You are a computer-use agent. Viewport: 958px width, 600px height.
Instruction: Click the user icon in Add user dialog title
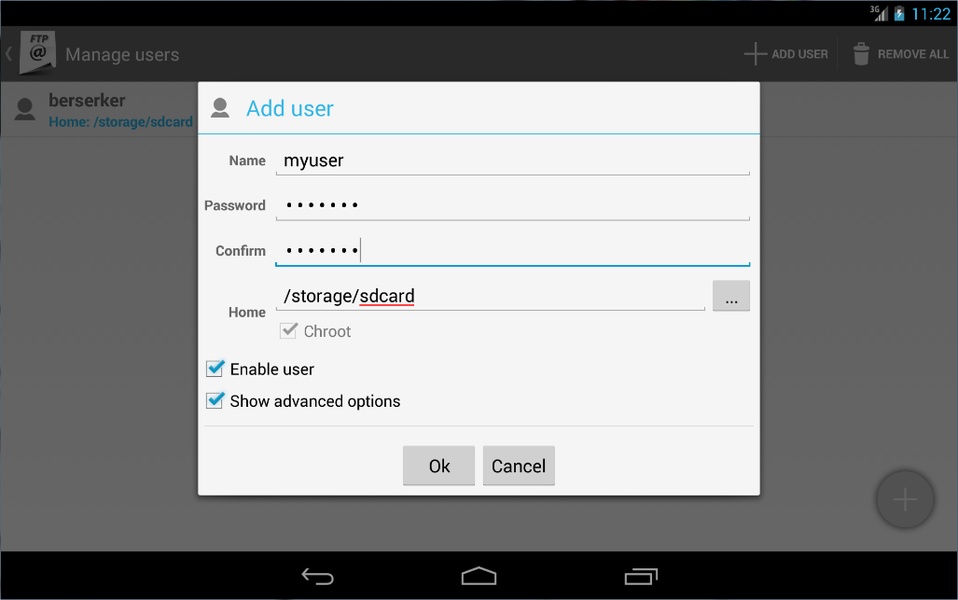(x=220, y=108)
